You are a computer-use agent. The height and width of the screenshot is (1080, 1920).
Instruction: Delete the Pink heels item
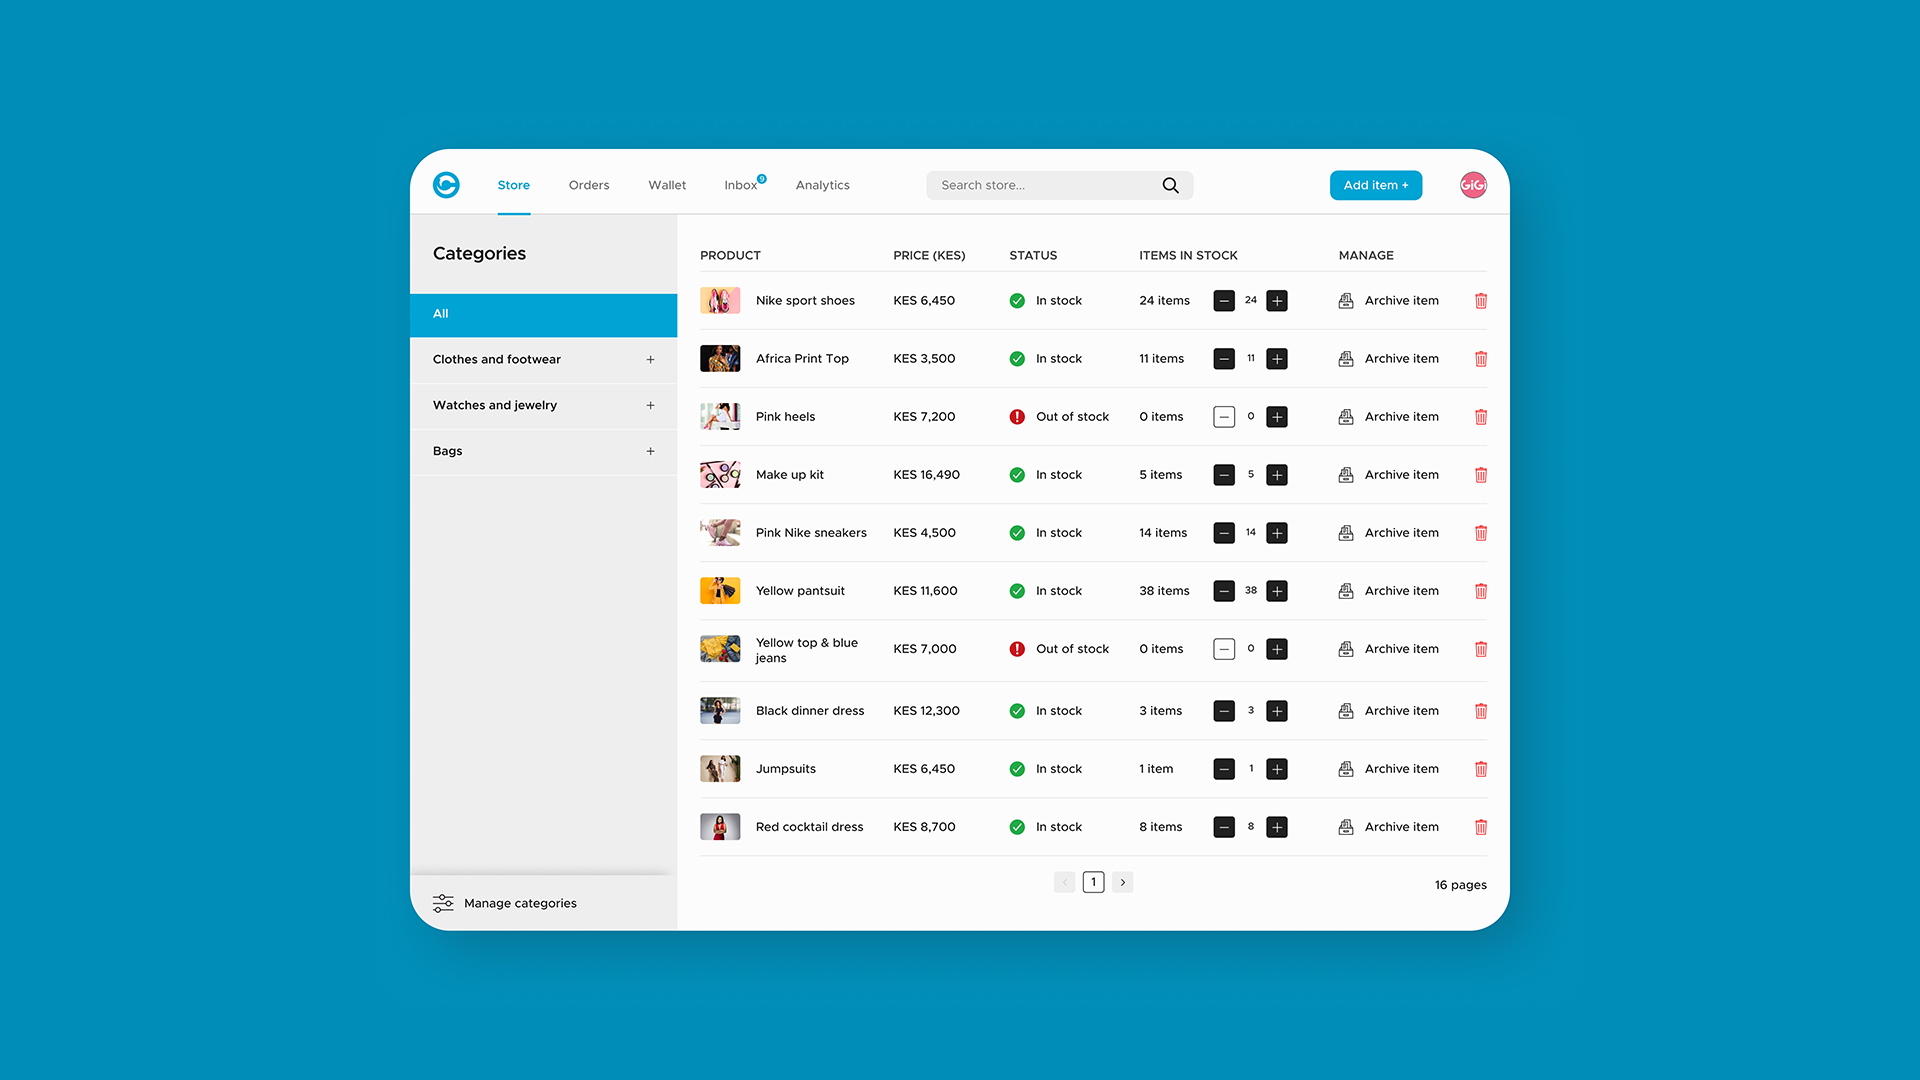point(1481,417)
